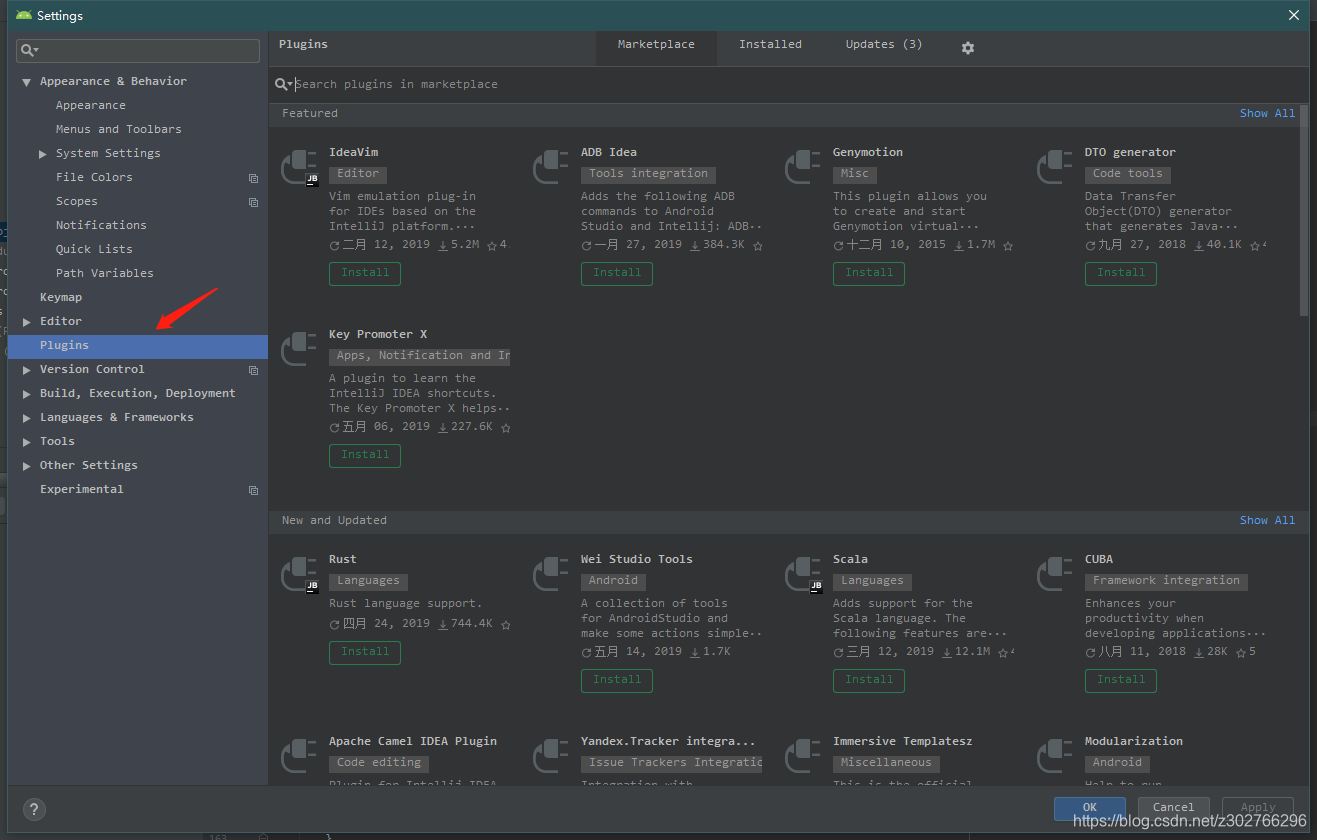Install the Wei Studio Tools plugin
The height and width of the screenshot is (840, 1317).
(x=617, y=681)
